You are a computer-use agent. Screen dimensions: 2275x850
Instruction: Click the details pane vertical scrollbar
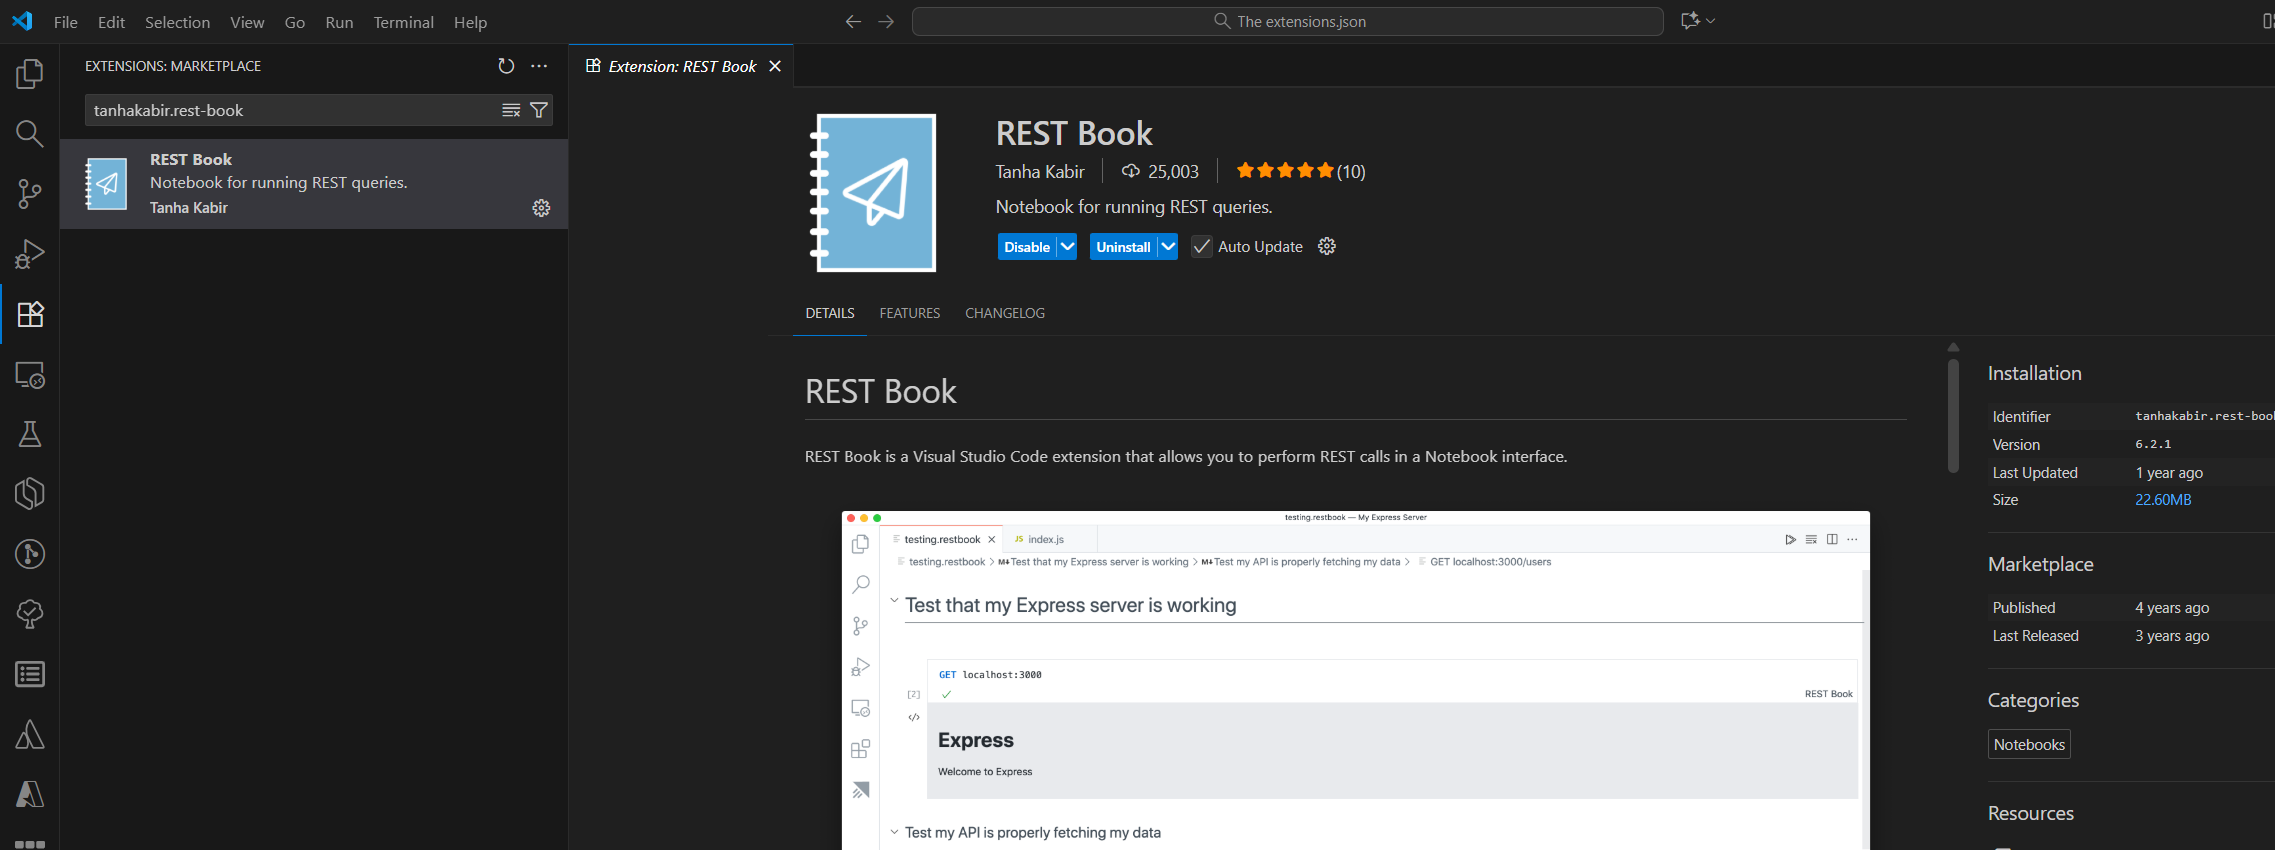[x=1953, y=415]
